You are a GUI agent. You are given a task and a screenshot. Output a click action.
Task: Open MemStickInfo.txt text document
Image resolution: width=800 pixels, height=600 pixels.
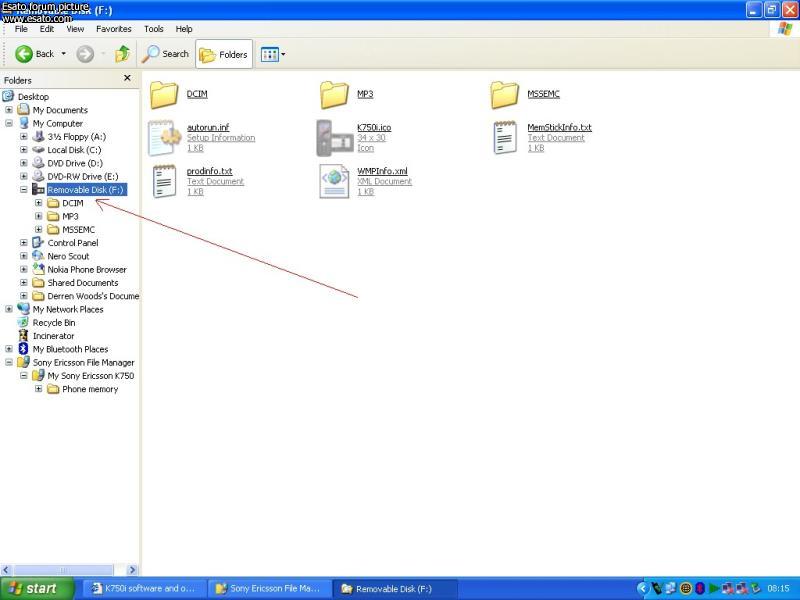click(505, 138)
